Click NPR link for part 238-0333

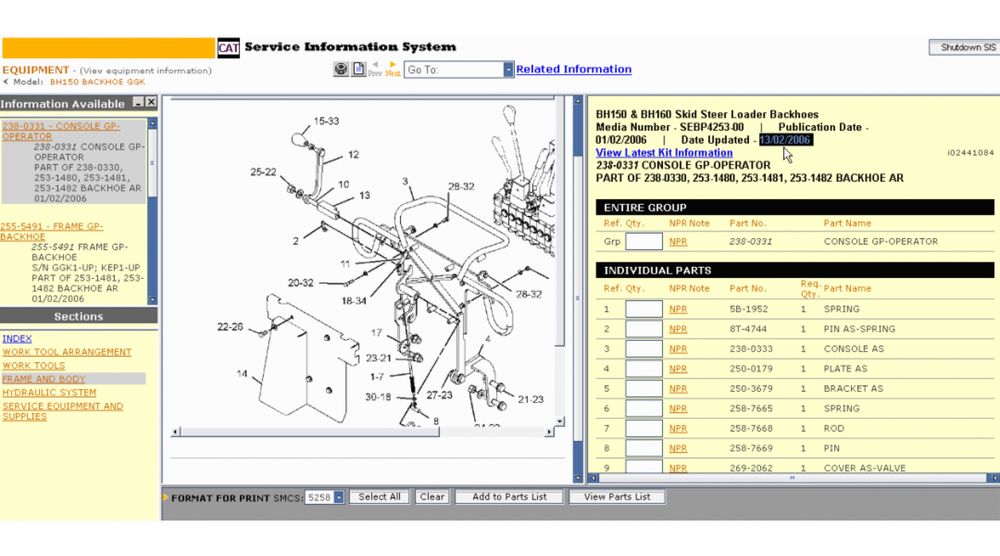click(x=678, y=349)
